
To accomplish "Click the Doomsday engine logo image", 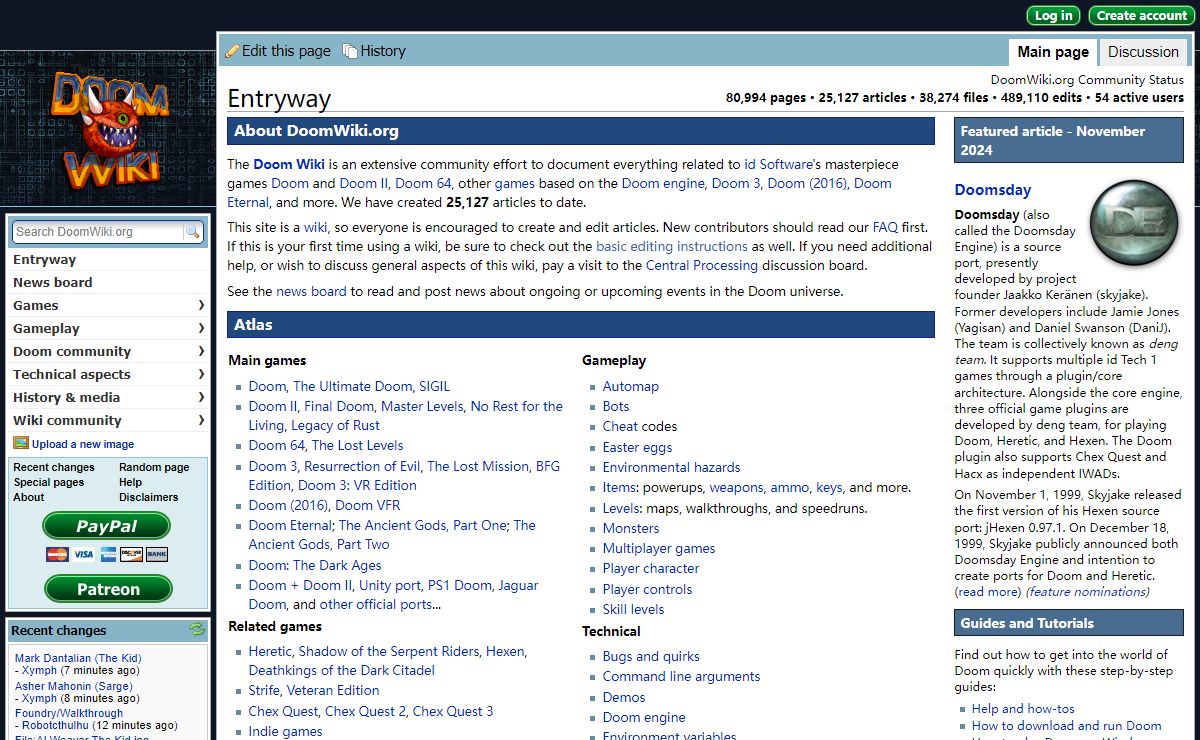I will pos(1133,222).
